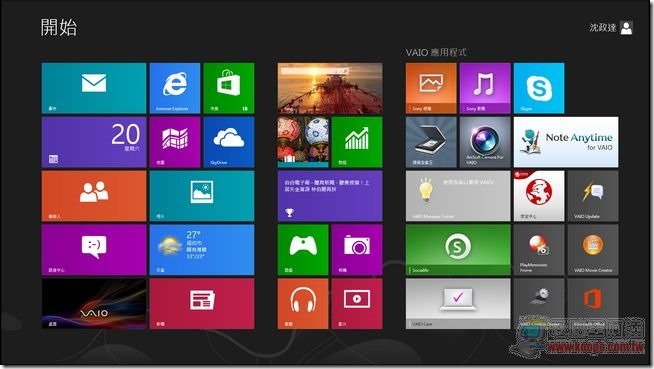Image resolution: width=654 pixels, height=369 pixels.
Task: Open the Note Anytime for VAIO tile
Action: click(x=566, y=142)
